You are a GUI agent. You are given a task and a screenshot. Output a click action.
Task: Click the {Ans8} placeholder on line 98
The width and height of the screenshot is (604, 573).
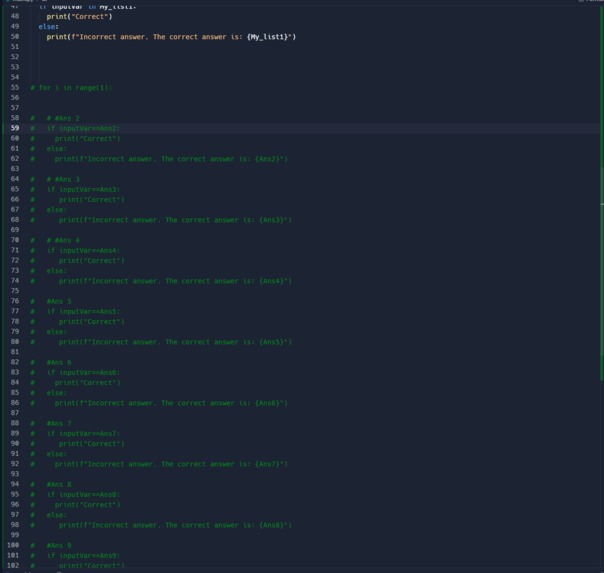(x=273, y=525)
